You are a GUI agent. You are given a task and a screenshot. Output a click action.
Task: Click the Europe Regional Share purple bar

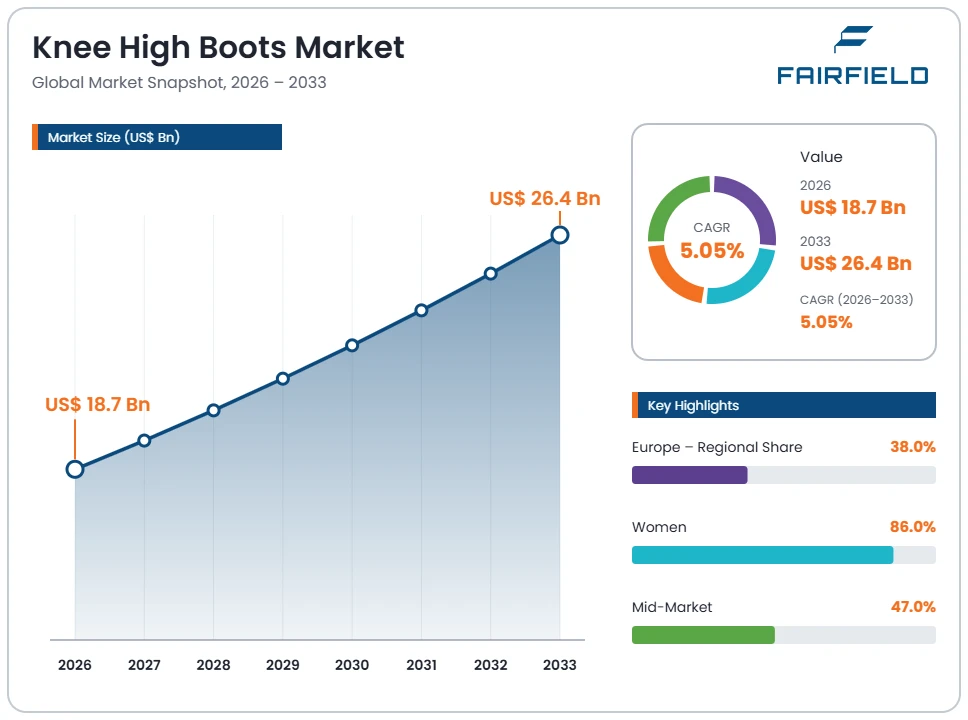tap(690, 475)
